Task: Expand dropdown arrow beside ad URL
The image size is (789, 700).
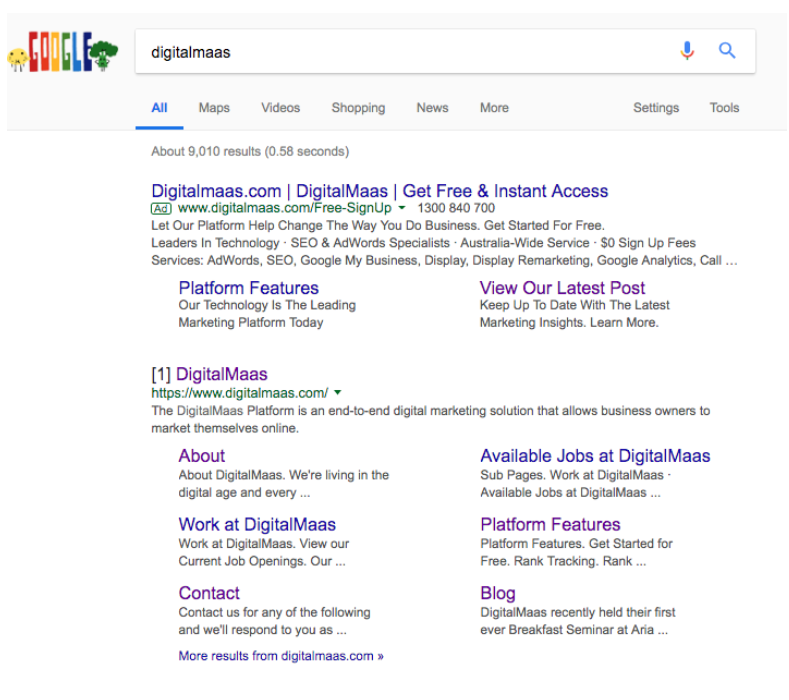Action: coord(402,208)
